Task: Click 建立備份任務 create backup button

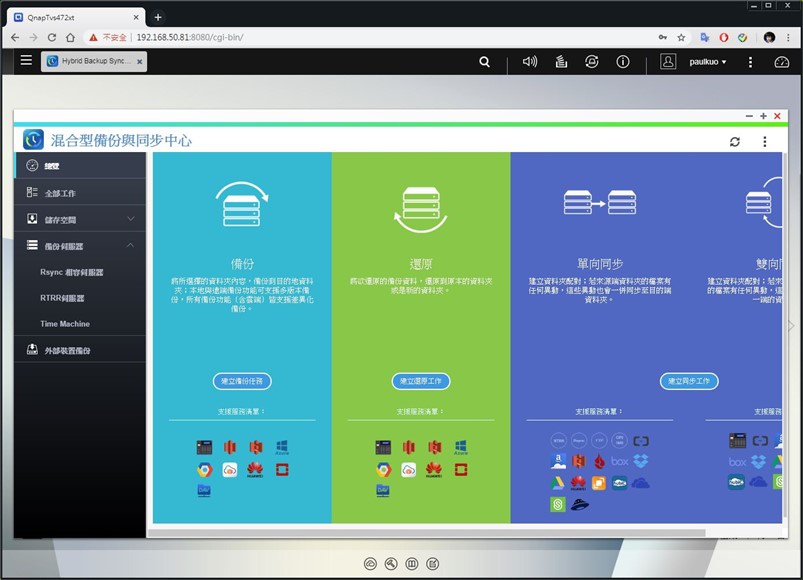Action: click(242, 381)
